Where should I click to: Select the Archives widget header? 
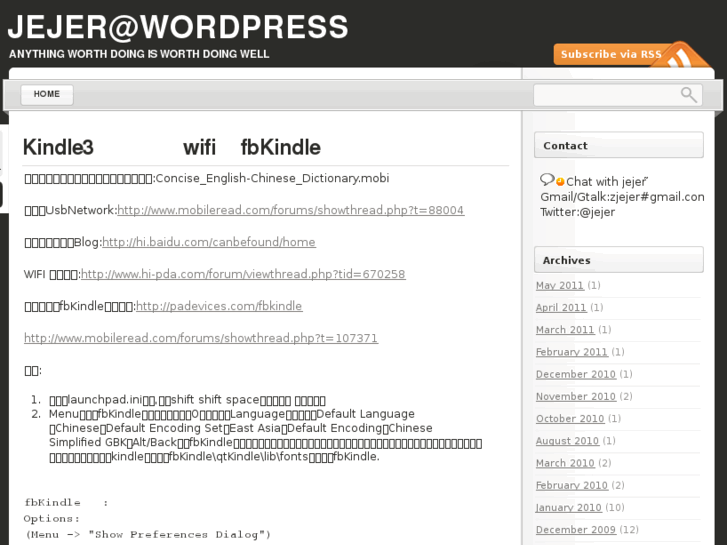coord(619,260)
